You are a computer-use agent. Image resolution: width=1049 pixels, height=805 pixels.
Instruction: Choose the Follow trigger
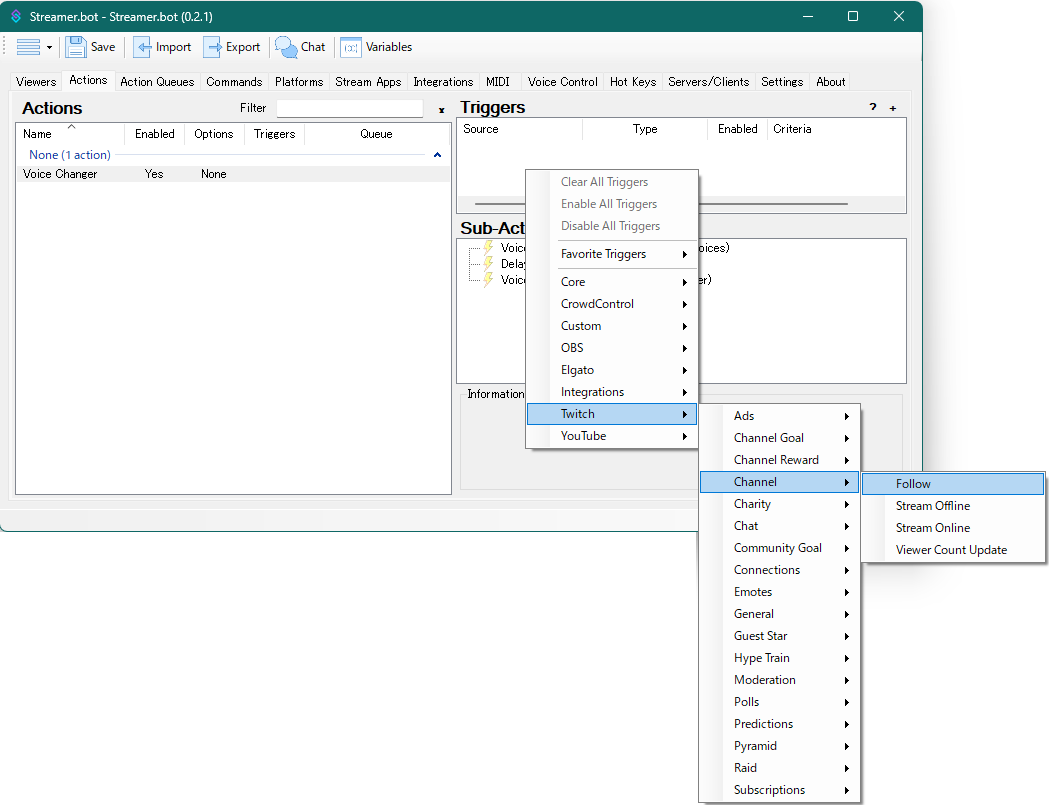(x=953, y=484)
